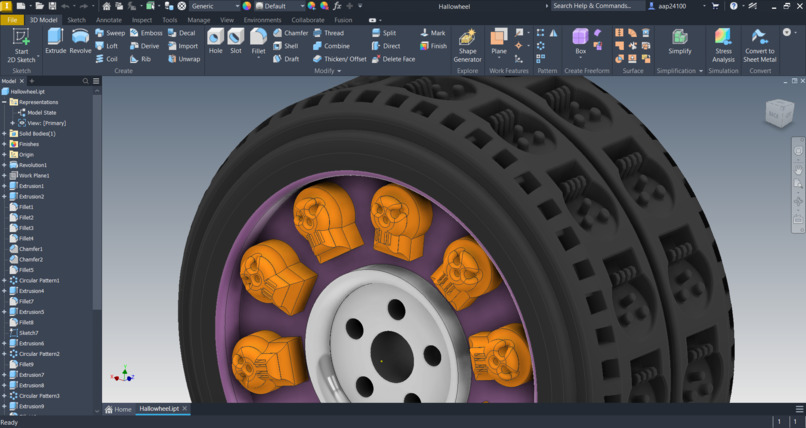Open the Simplify tool
Image resolution: width=806 pixels, height=428 pixels.
point(680,41)
